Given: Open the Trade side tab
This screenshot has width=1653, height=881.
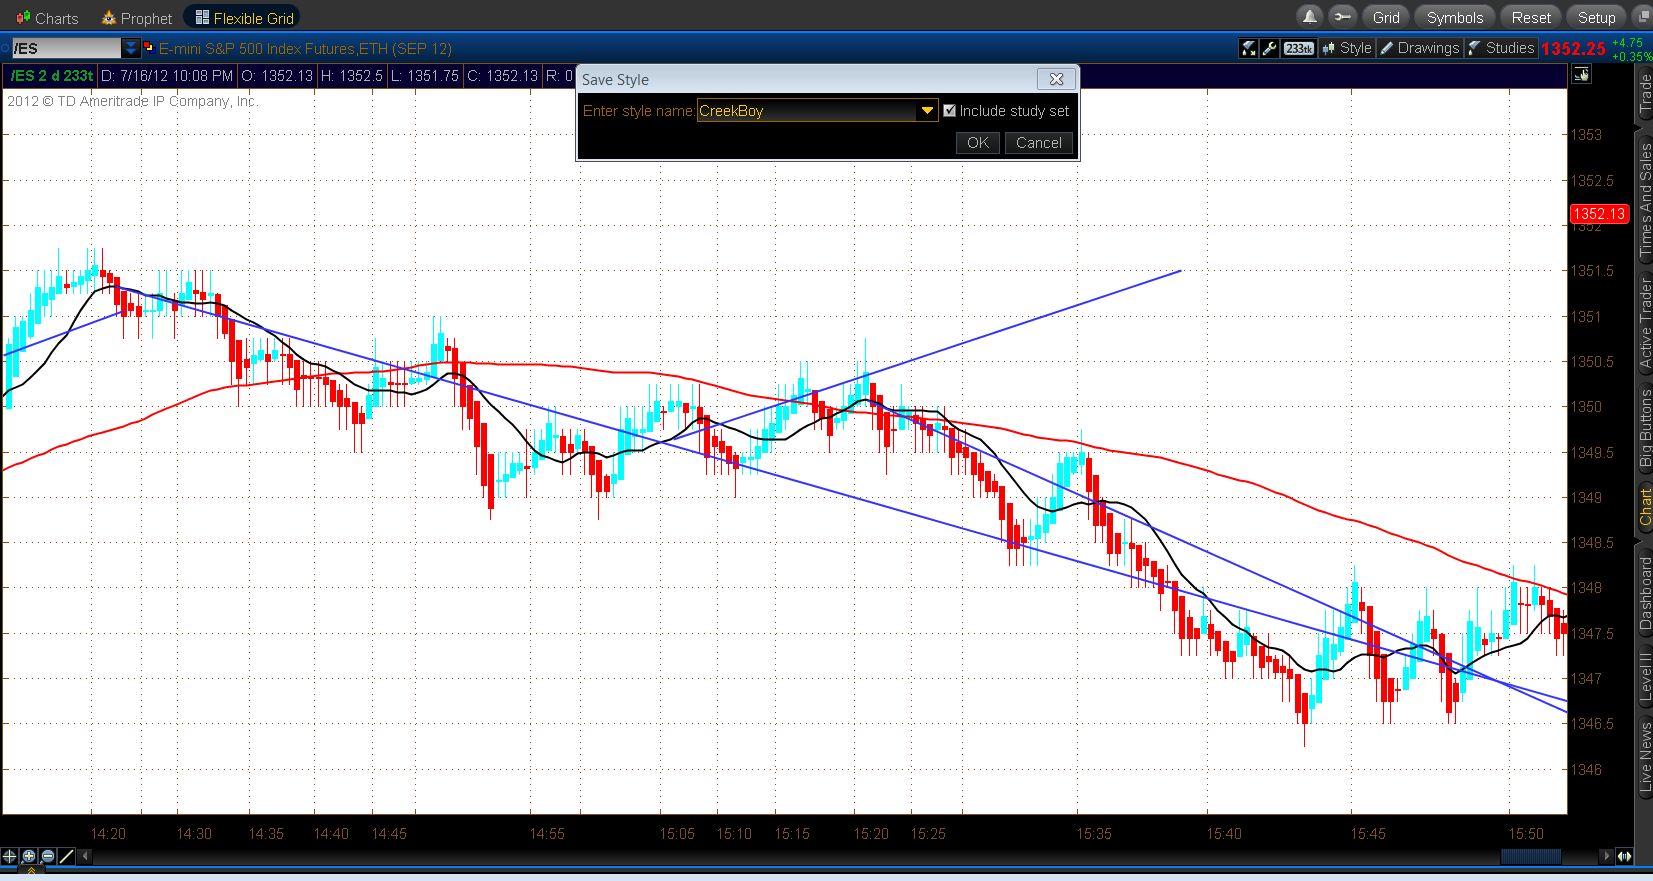Looking at the screenshot, I should 1645,95.
